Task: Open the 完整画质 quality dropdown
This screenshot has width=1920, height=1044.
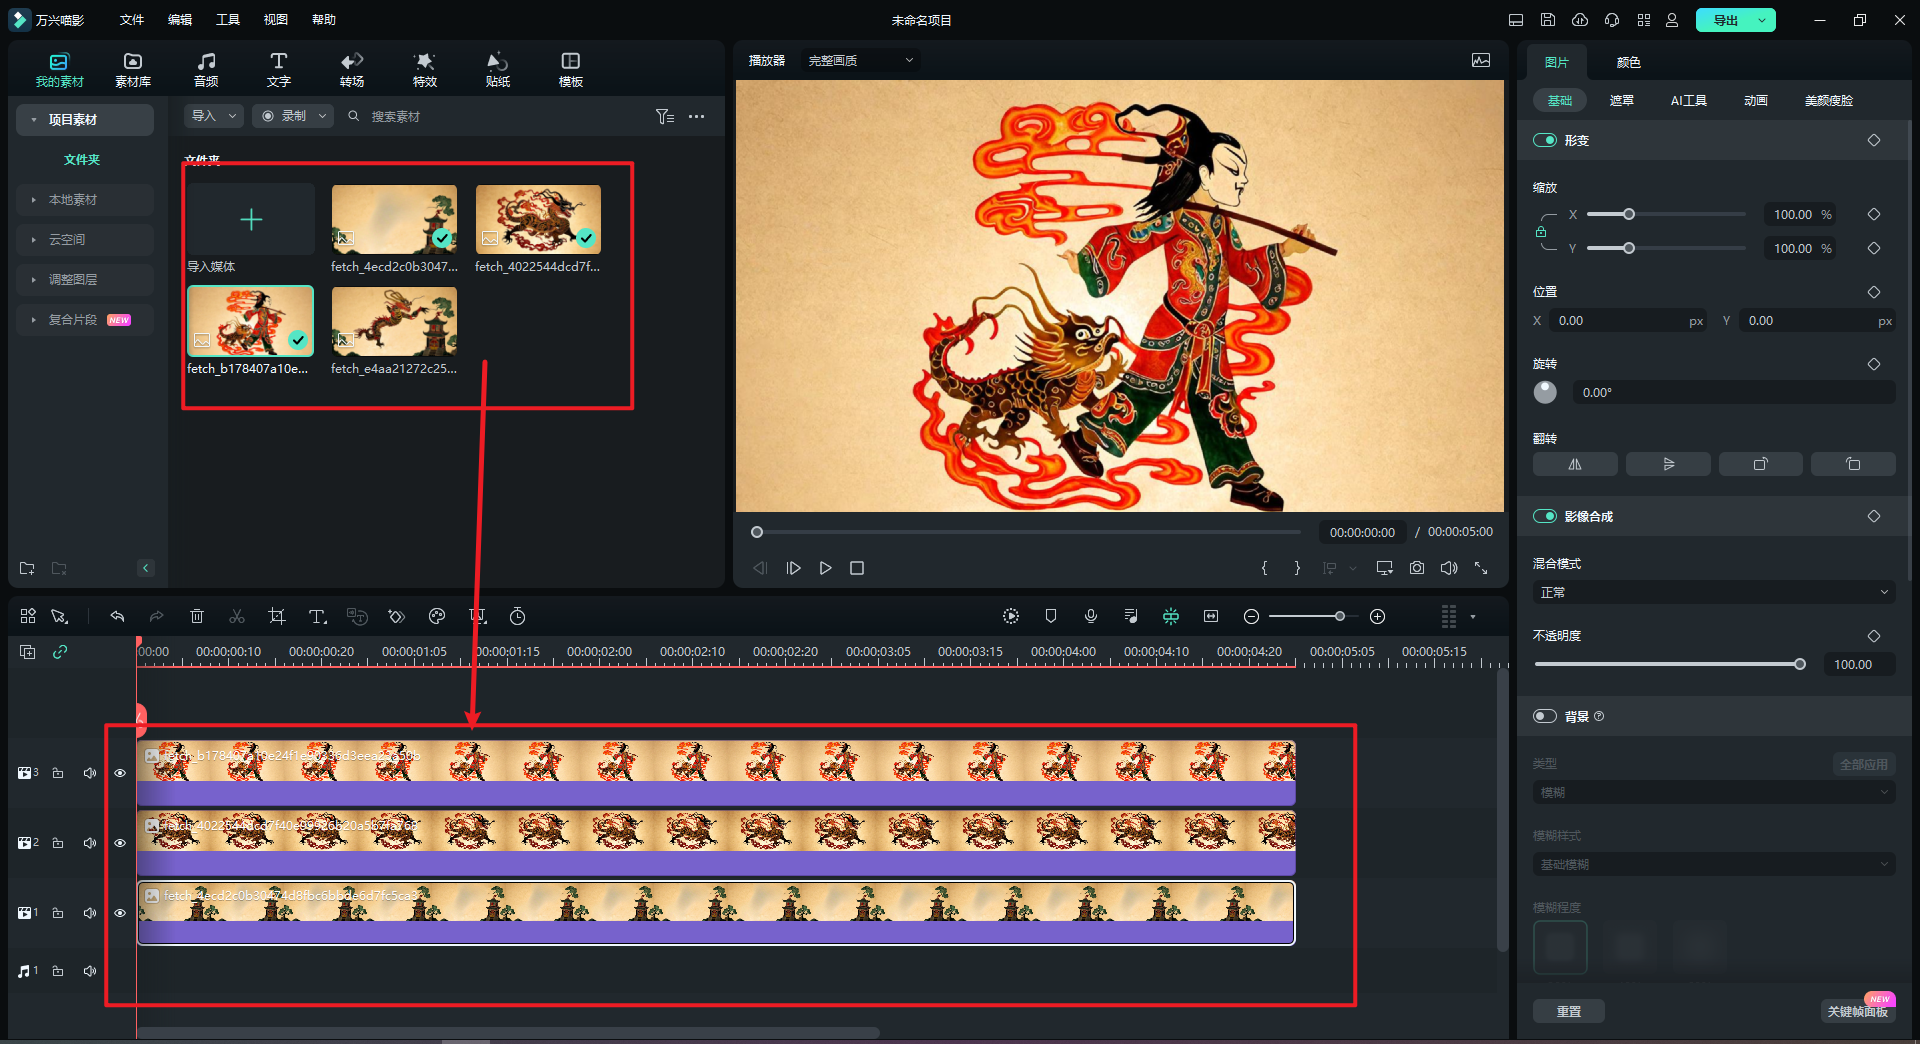Action: coord(860,61)
